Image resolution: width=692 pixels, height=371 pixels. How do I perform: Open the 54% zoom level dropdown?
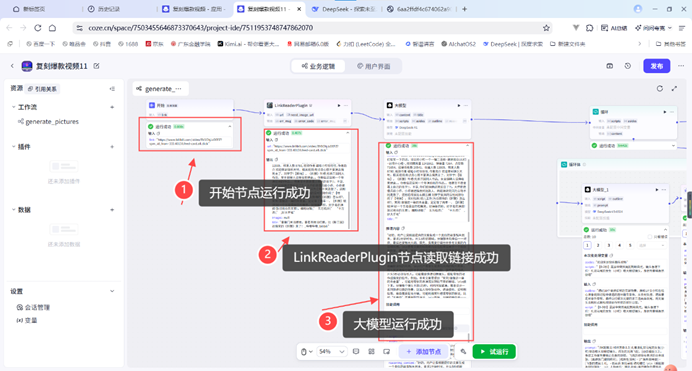pos(331,352)
